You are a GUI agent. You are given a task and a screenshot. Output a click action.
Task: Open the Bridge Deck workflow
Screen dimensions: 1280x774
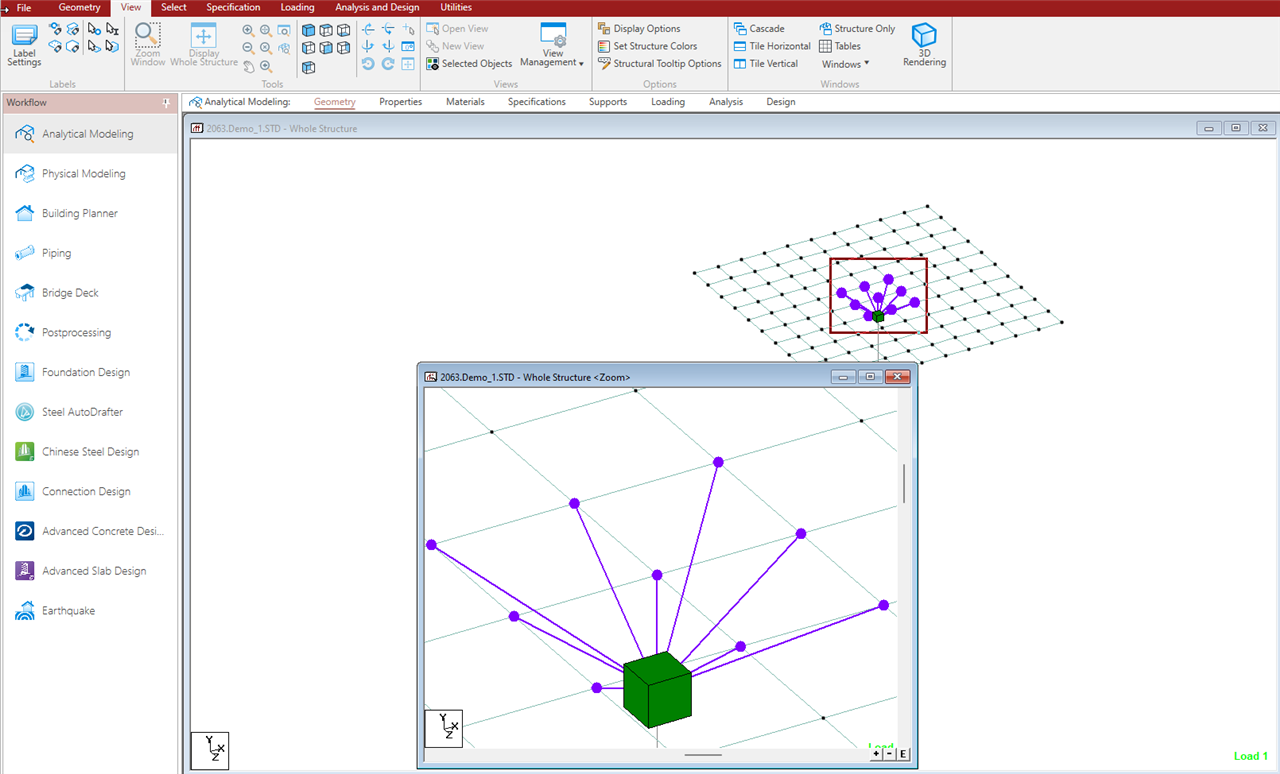89,293
